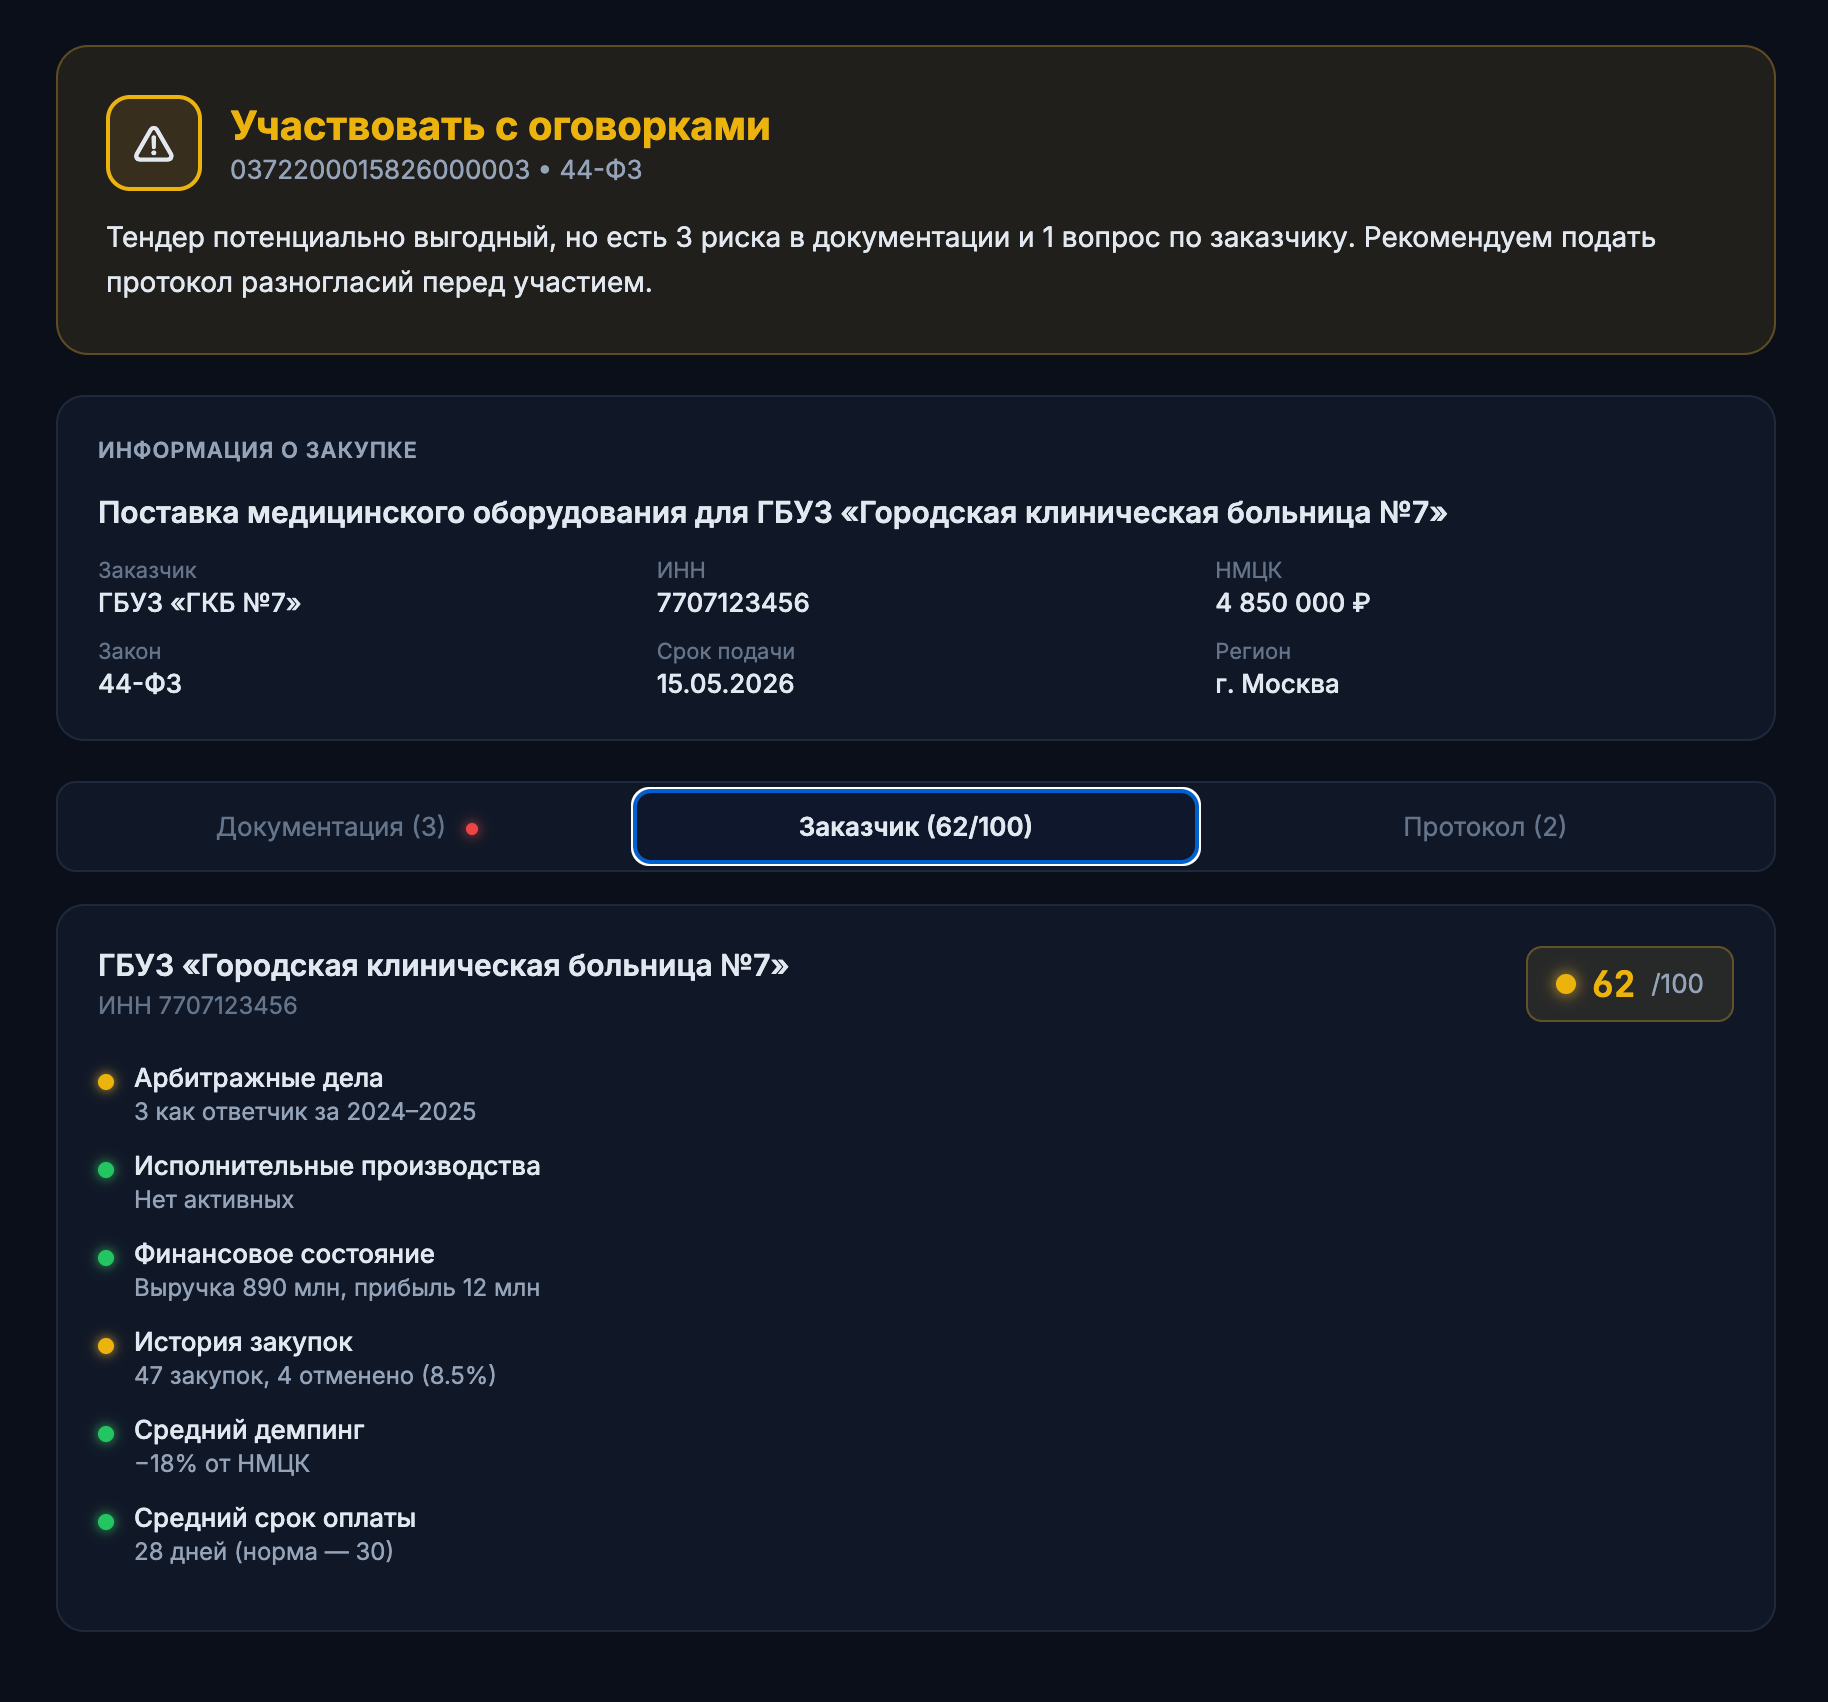1828x1702 pixels.
Task: Click the Средний демпинг row title
Action: [x=249, y=1430]
